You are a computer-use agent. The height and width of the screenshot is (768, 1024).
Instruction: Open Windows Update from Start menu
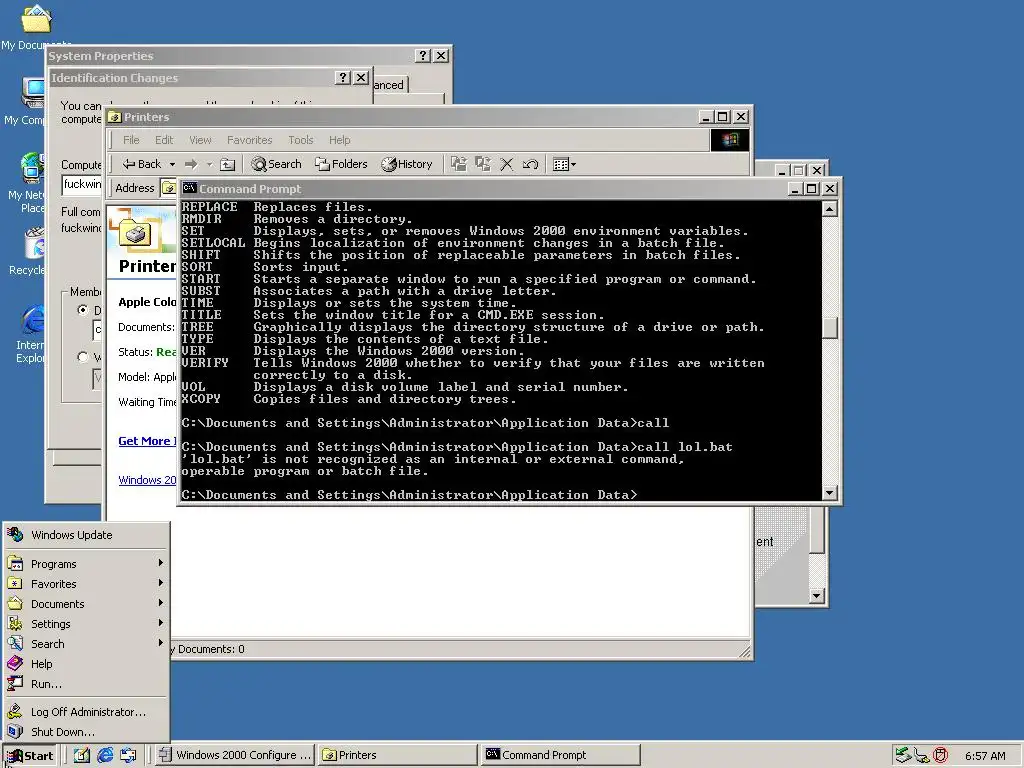[72, 535]
